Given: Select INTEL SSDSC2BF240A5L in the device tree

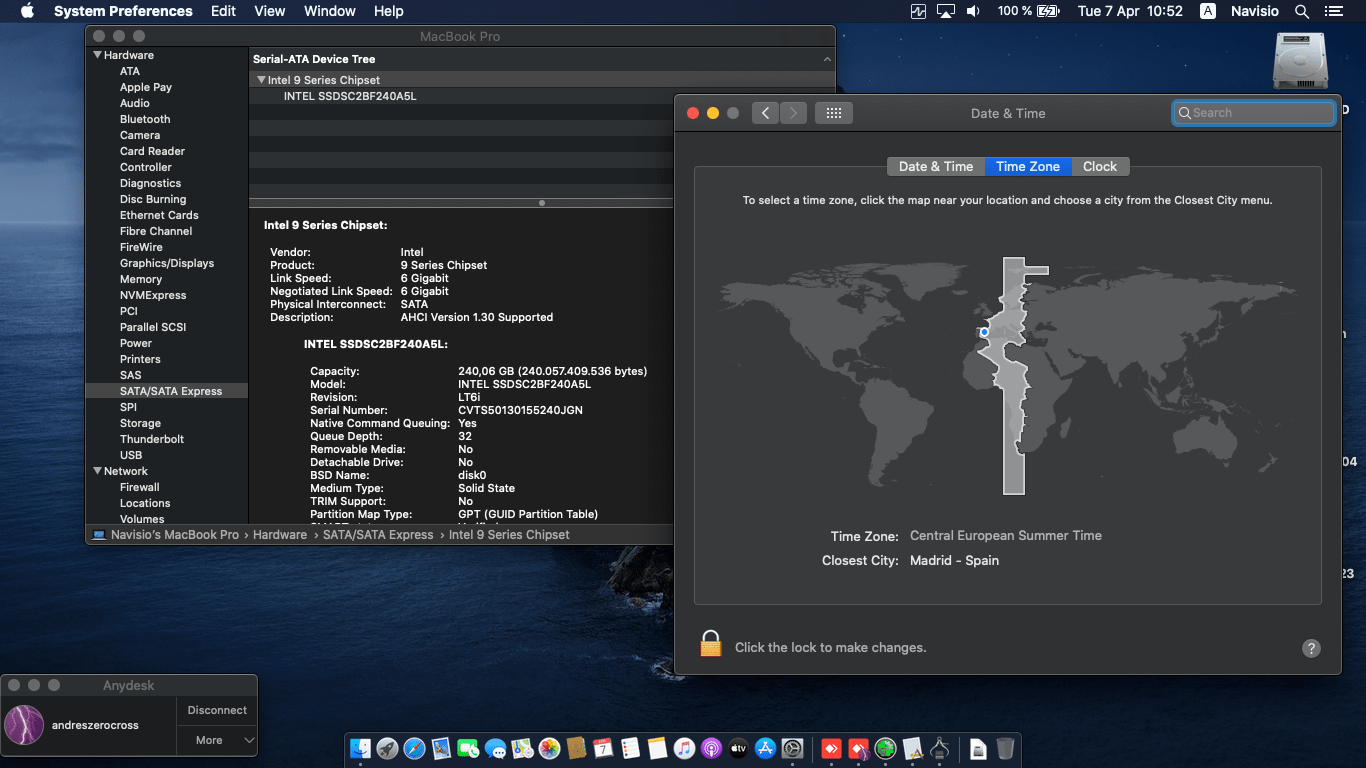Looking at the screenshot, I should pos(350,96).
